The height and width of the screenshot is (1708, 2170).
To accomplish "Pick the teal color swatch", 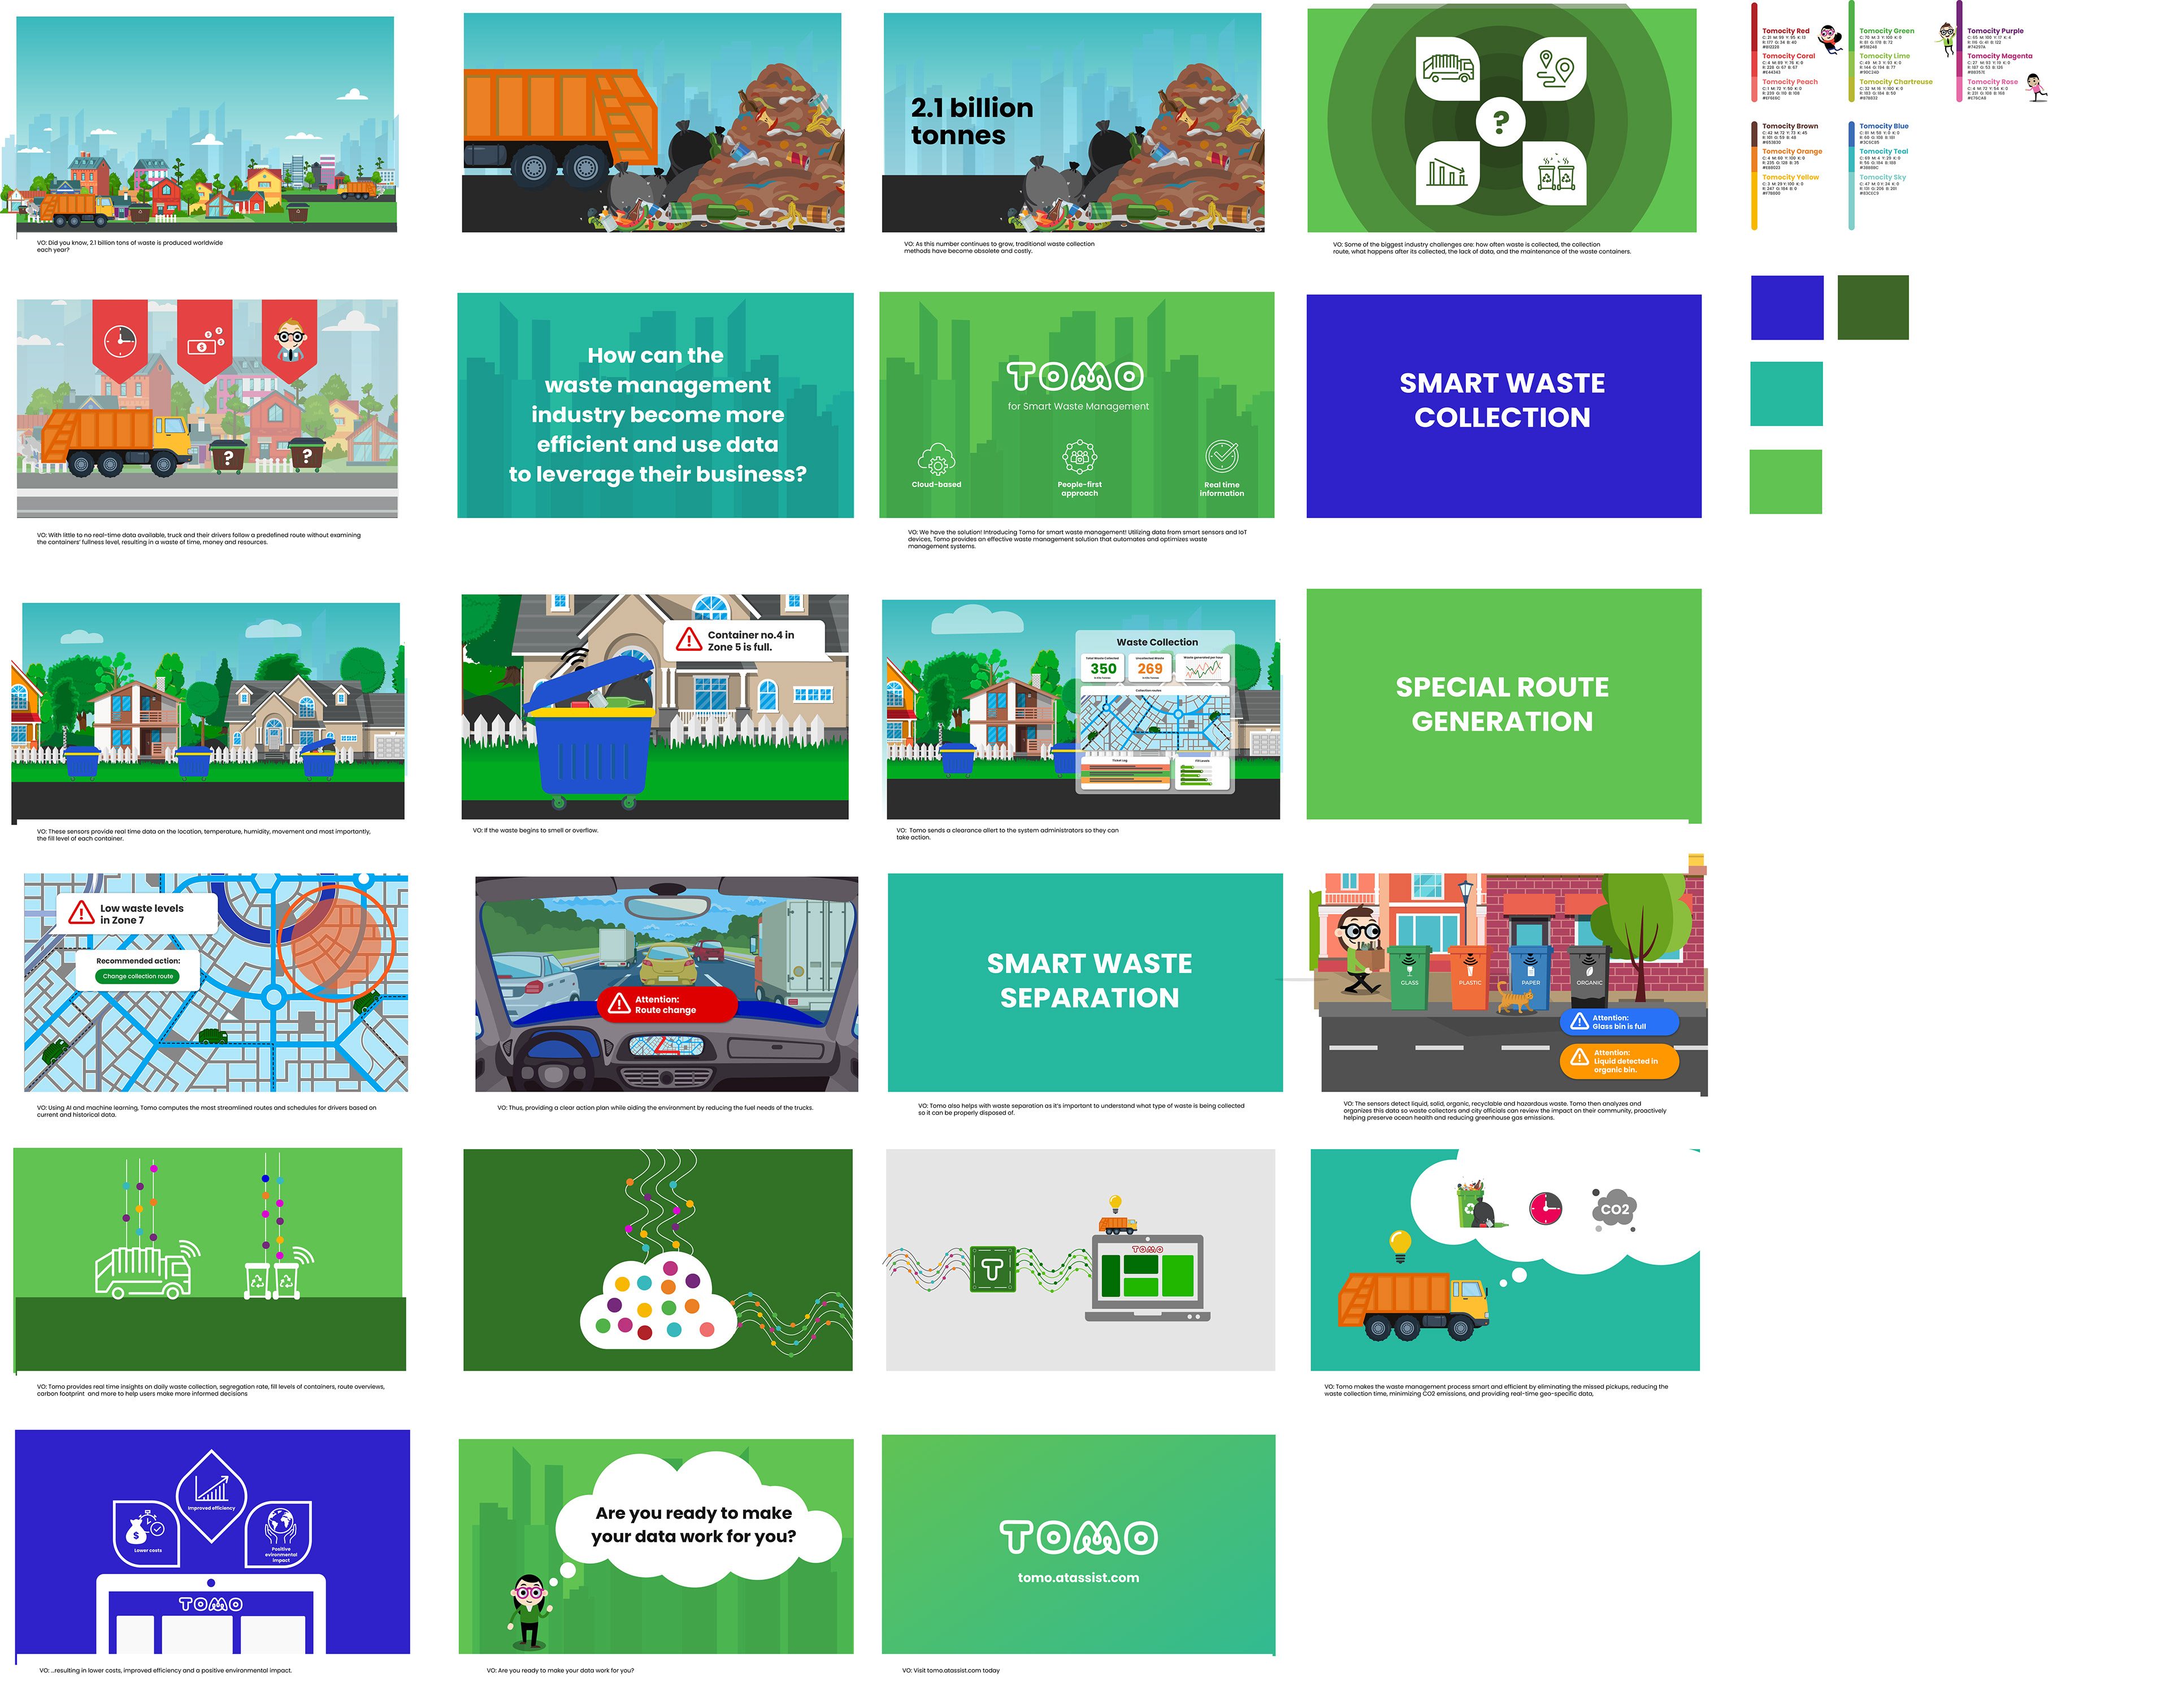I will pyautogui.click(x=1786, y=394).
